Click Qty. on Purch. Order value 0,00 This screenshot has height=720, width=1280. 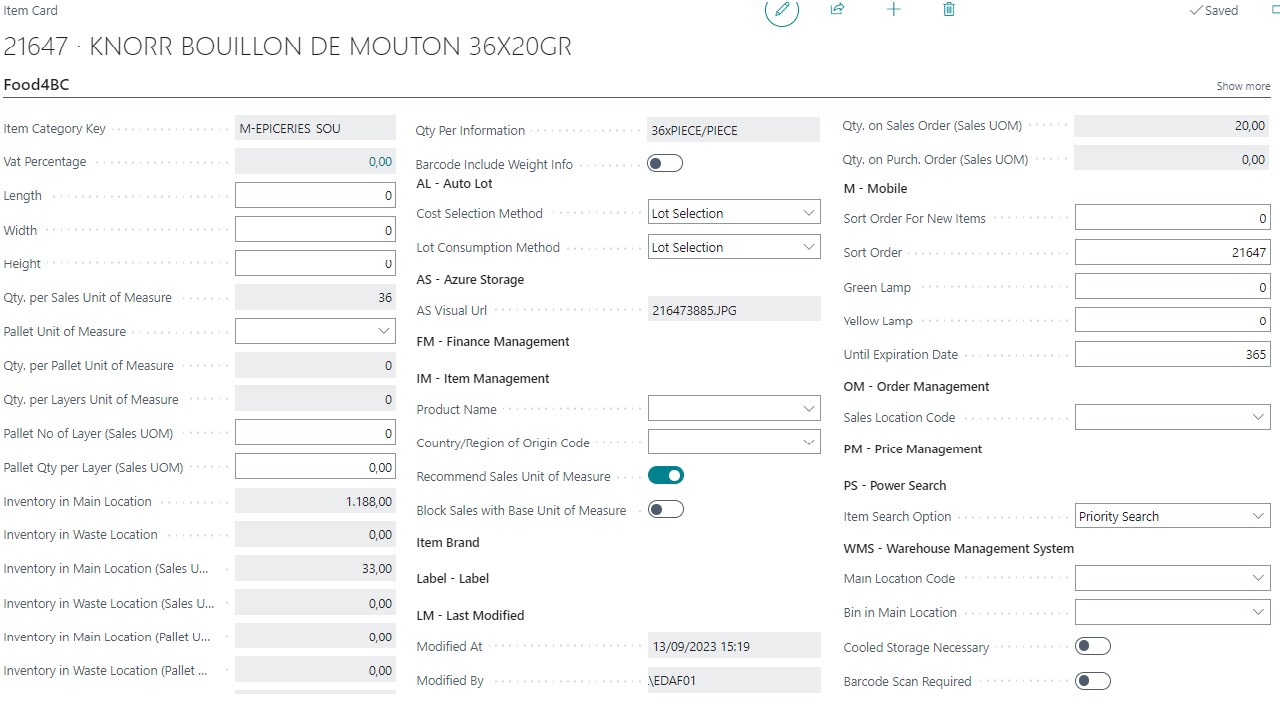[1172, 159]
